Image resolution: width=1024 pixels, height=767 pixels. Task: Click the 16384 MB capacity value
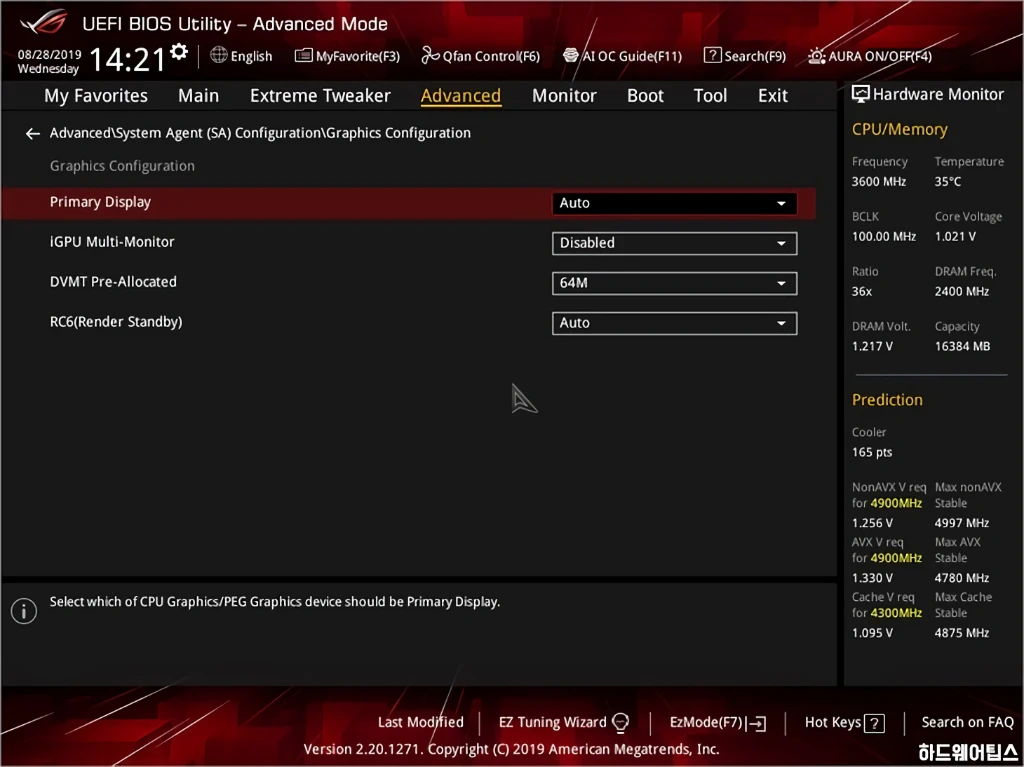point(962,346)
